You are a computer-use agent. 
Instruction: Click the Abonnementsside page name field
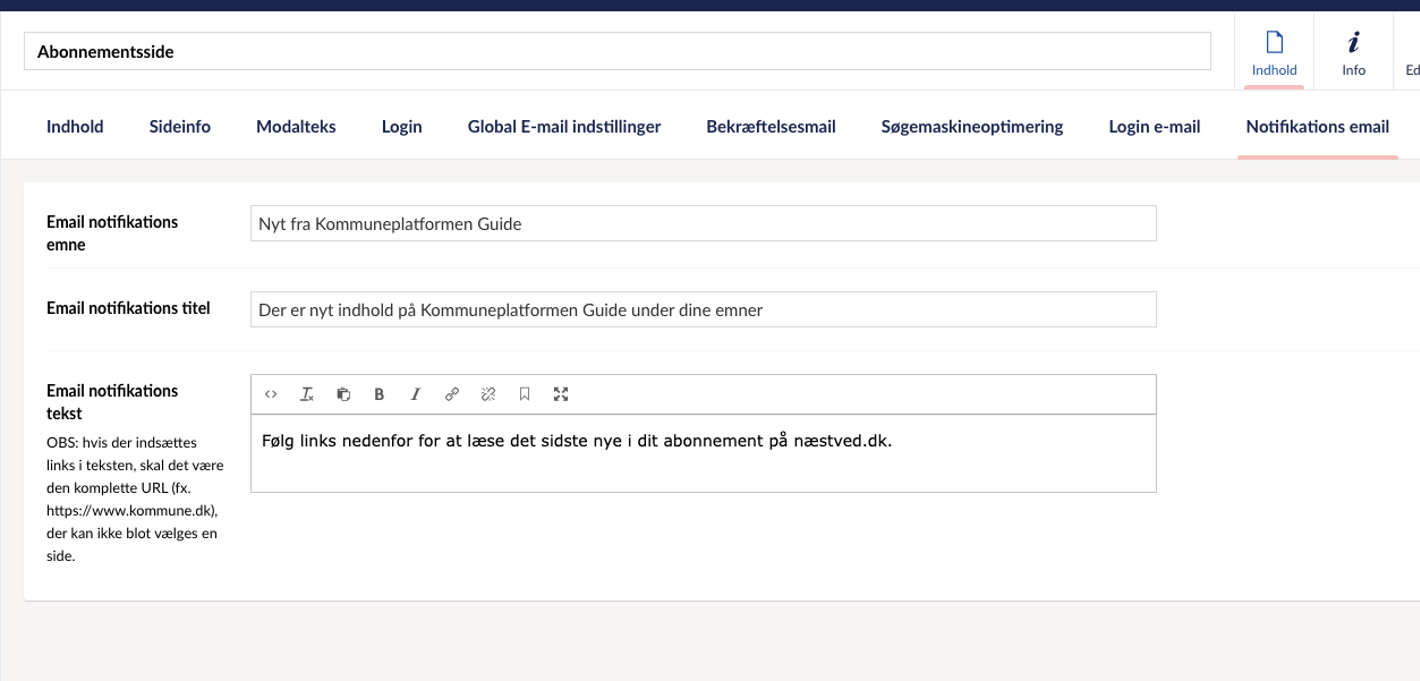[617, 51]
